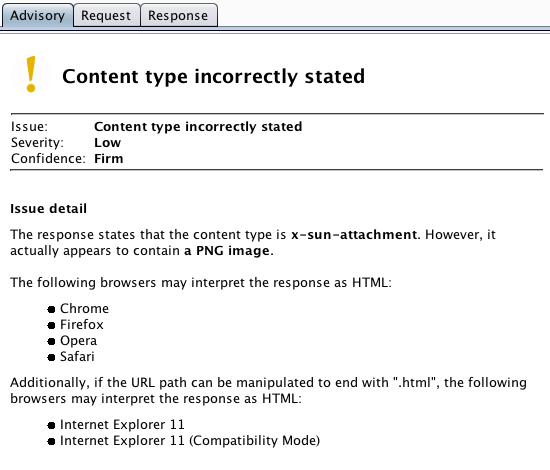Click the bold a PNG image text

227,250
